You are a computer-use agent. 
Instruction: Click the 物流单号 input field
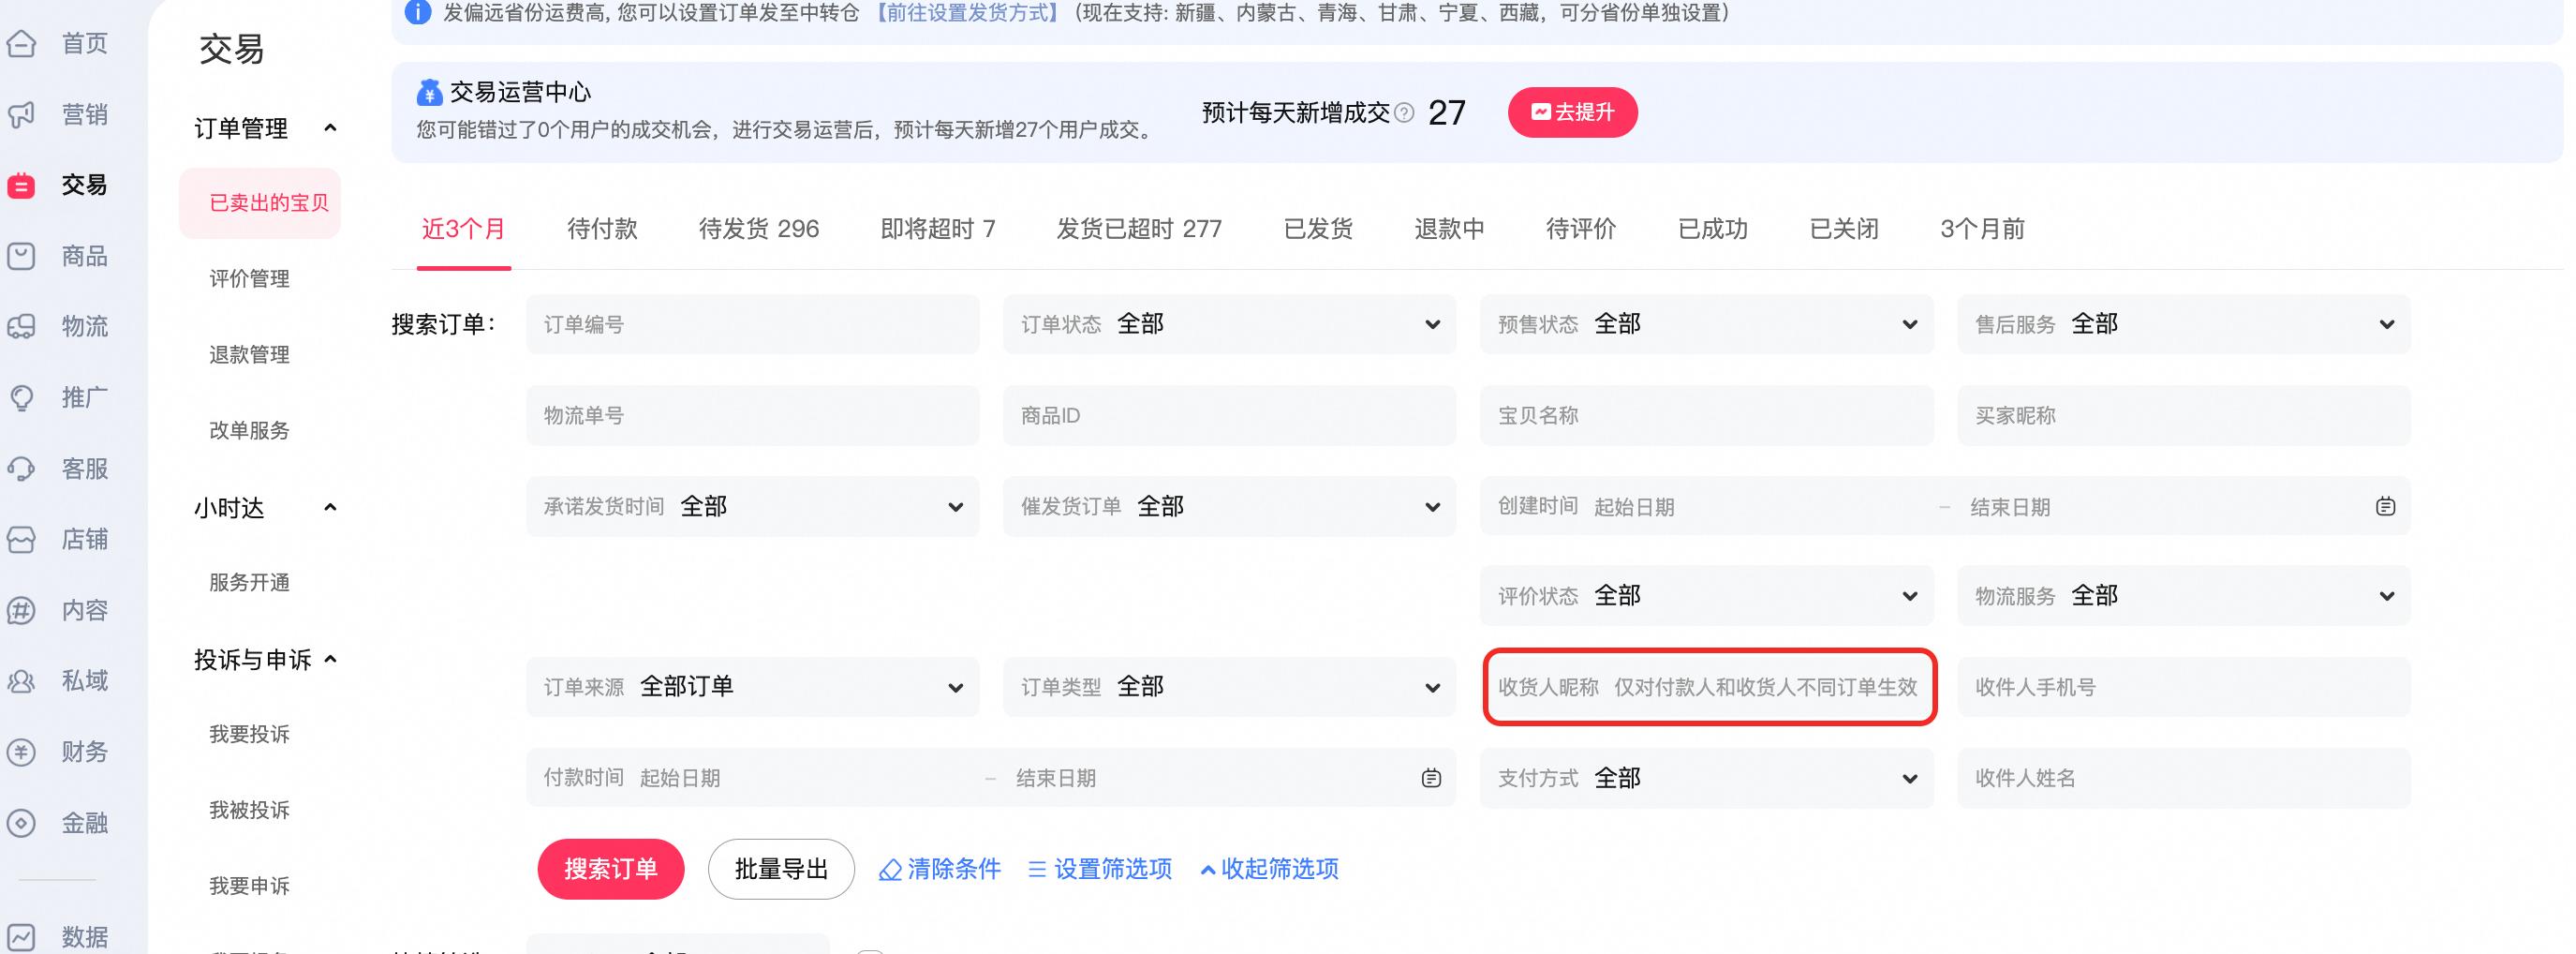coord(753,416)
